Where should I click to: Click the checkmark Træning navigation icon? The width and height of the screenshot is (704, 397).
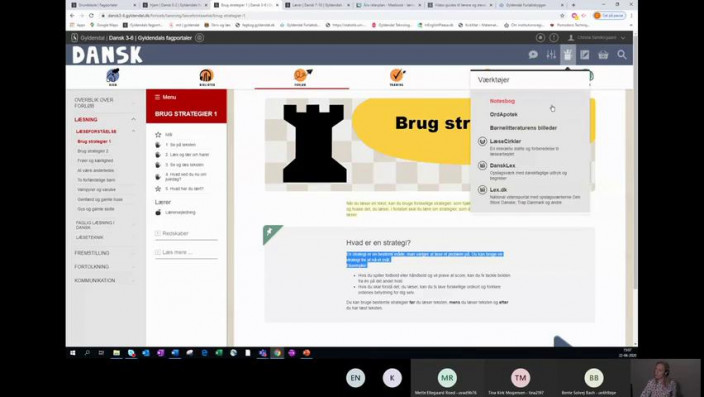coord(397,77)
